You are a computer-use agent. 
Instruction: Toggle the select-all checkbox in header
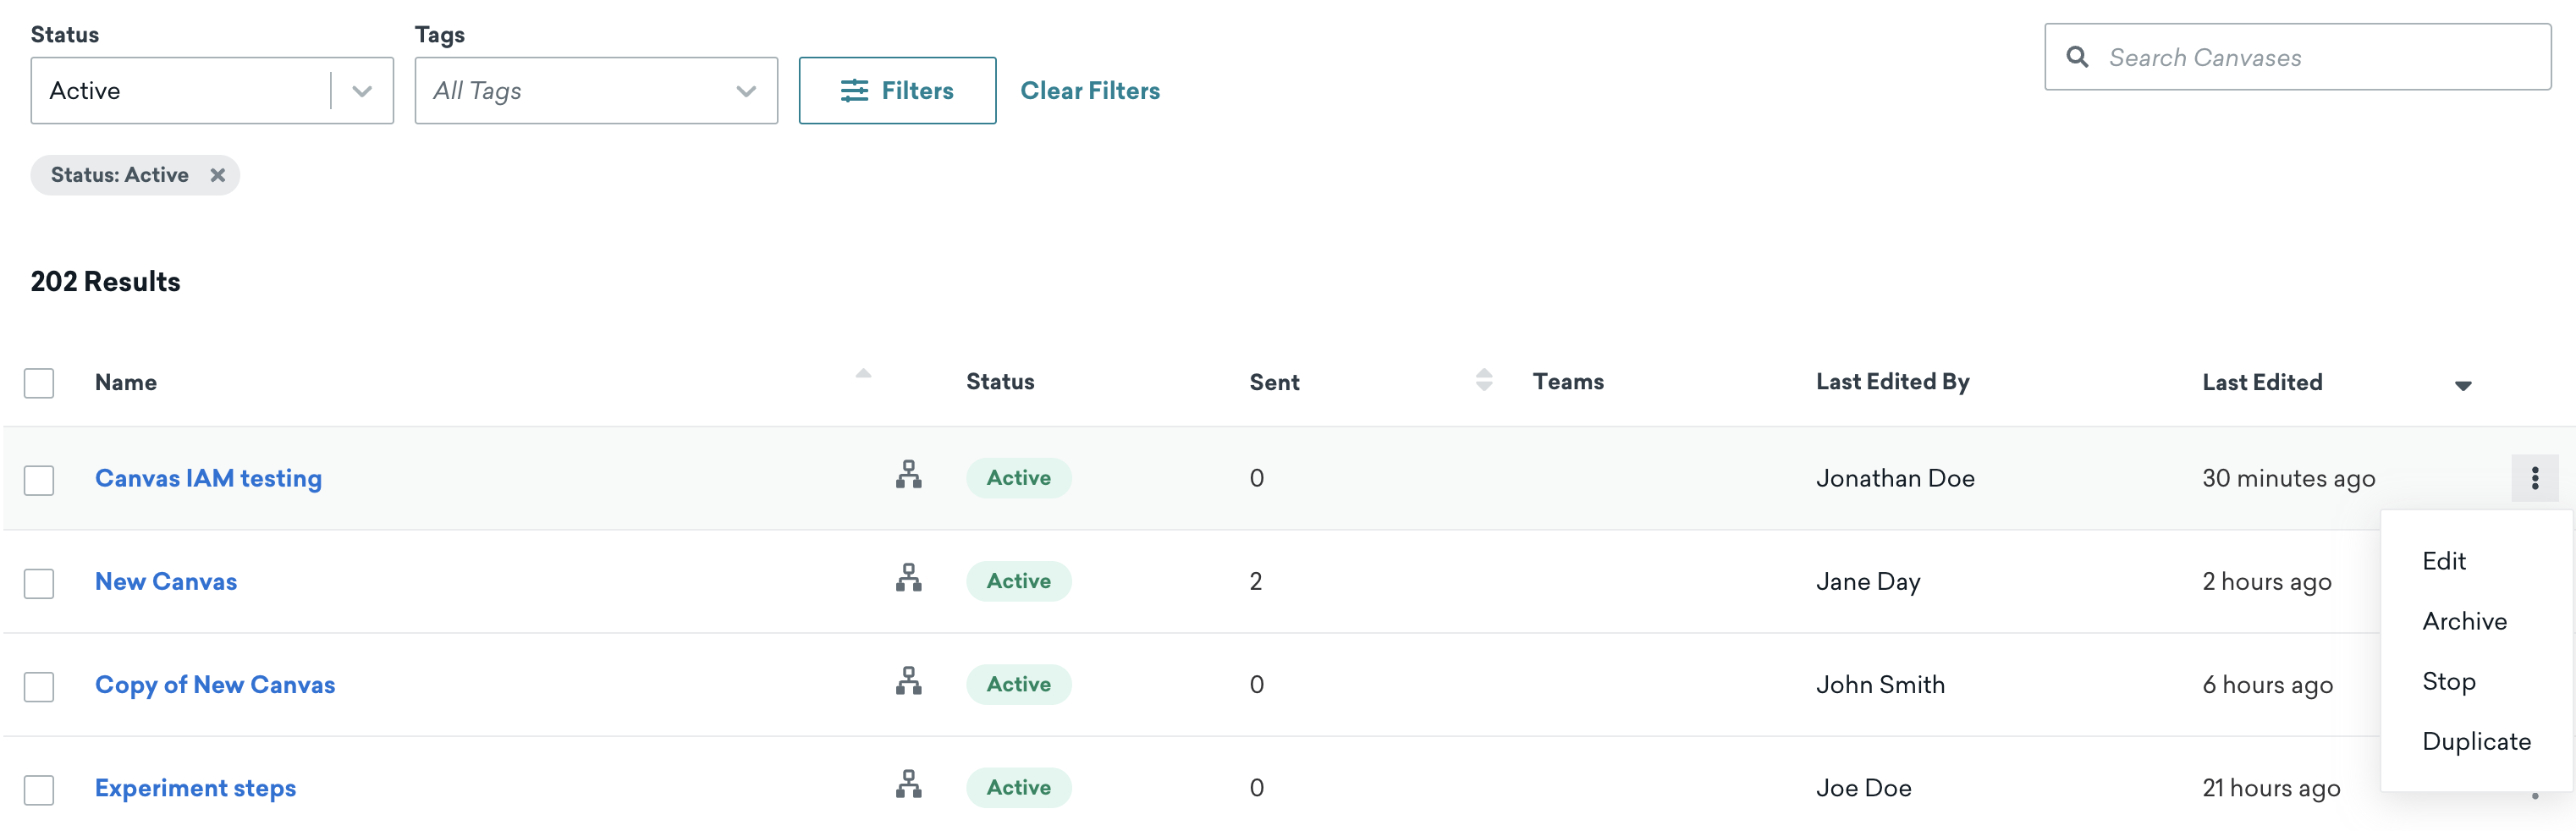(39, 383)
